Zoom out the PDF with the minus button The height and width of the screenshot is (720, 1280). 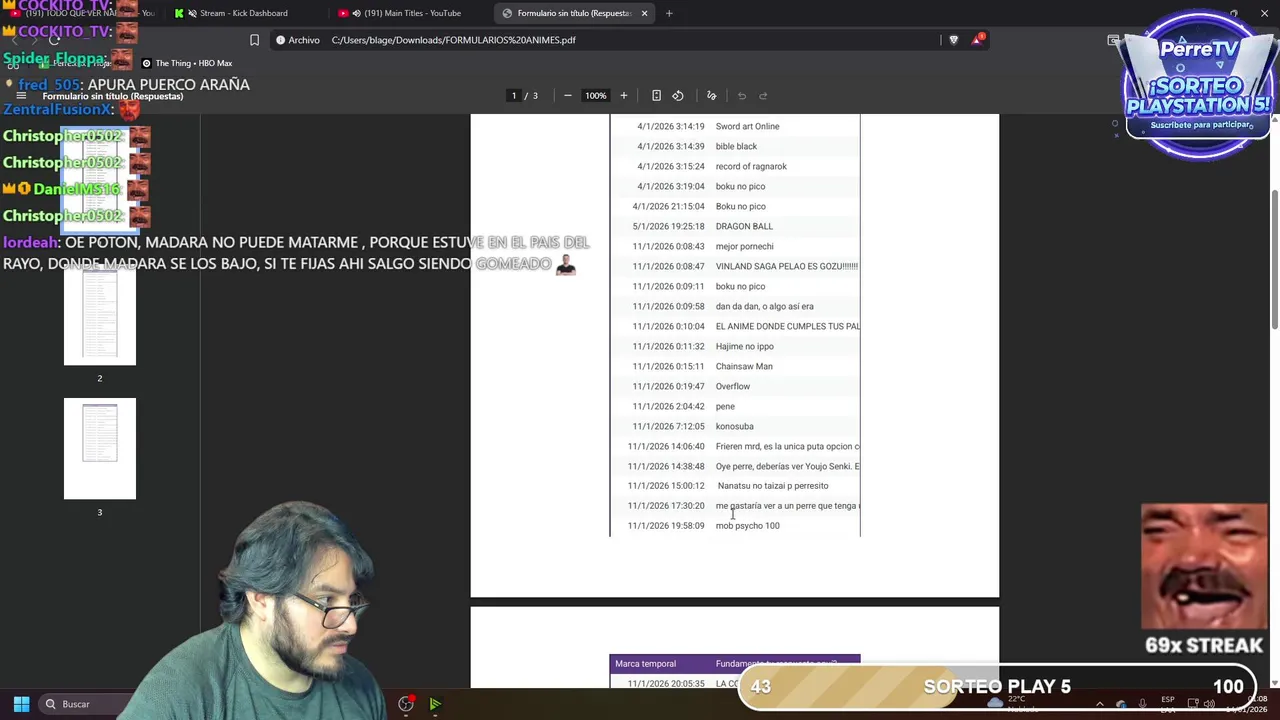568,96
